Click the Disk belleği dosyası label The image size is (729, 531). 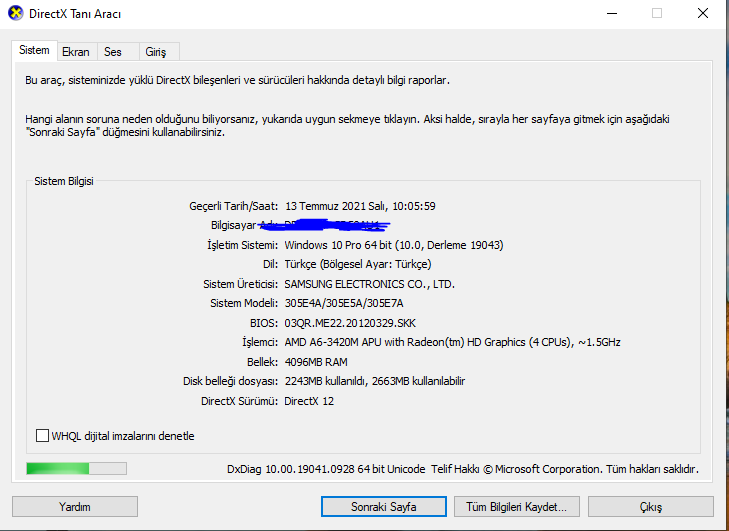[x=231, y=381]
